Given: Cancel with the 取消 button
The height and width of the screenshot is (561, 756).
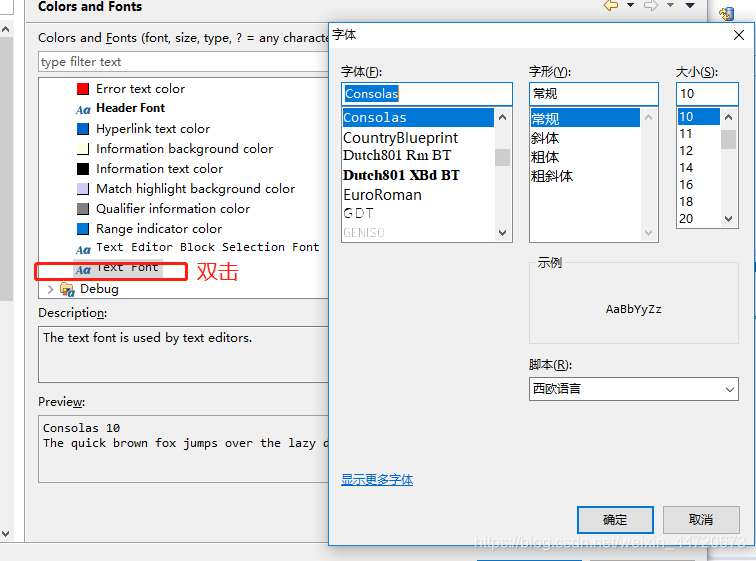Looking at the screenshot, I should [701, 520].
